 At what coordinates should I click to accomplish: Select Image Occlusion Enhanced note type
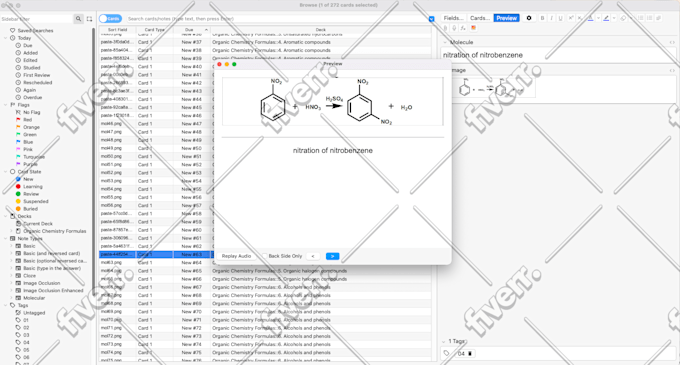53,290
